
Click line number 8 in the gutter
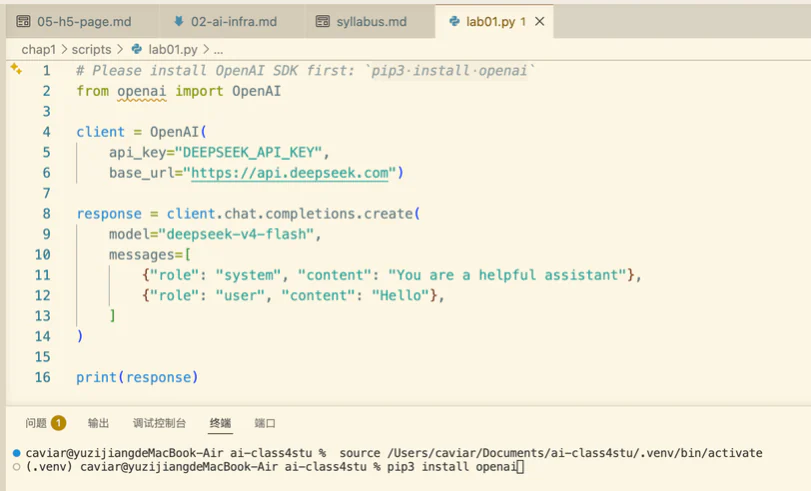[x=47, y=214]
